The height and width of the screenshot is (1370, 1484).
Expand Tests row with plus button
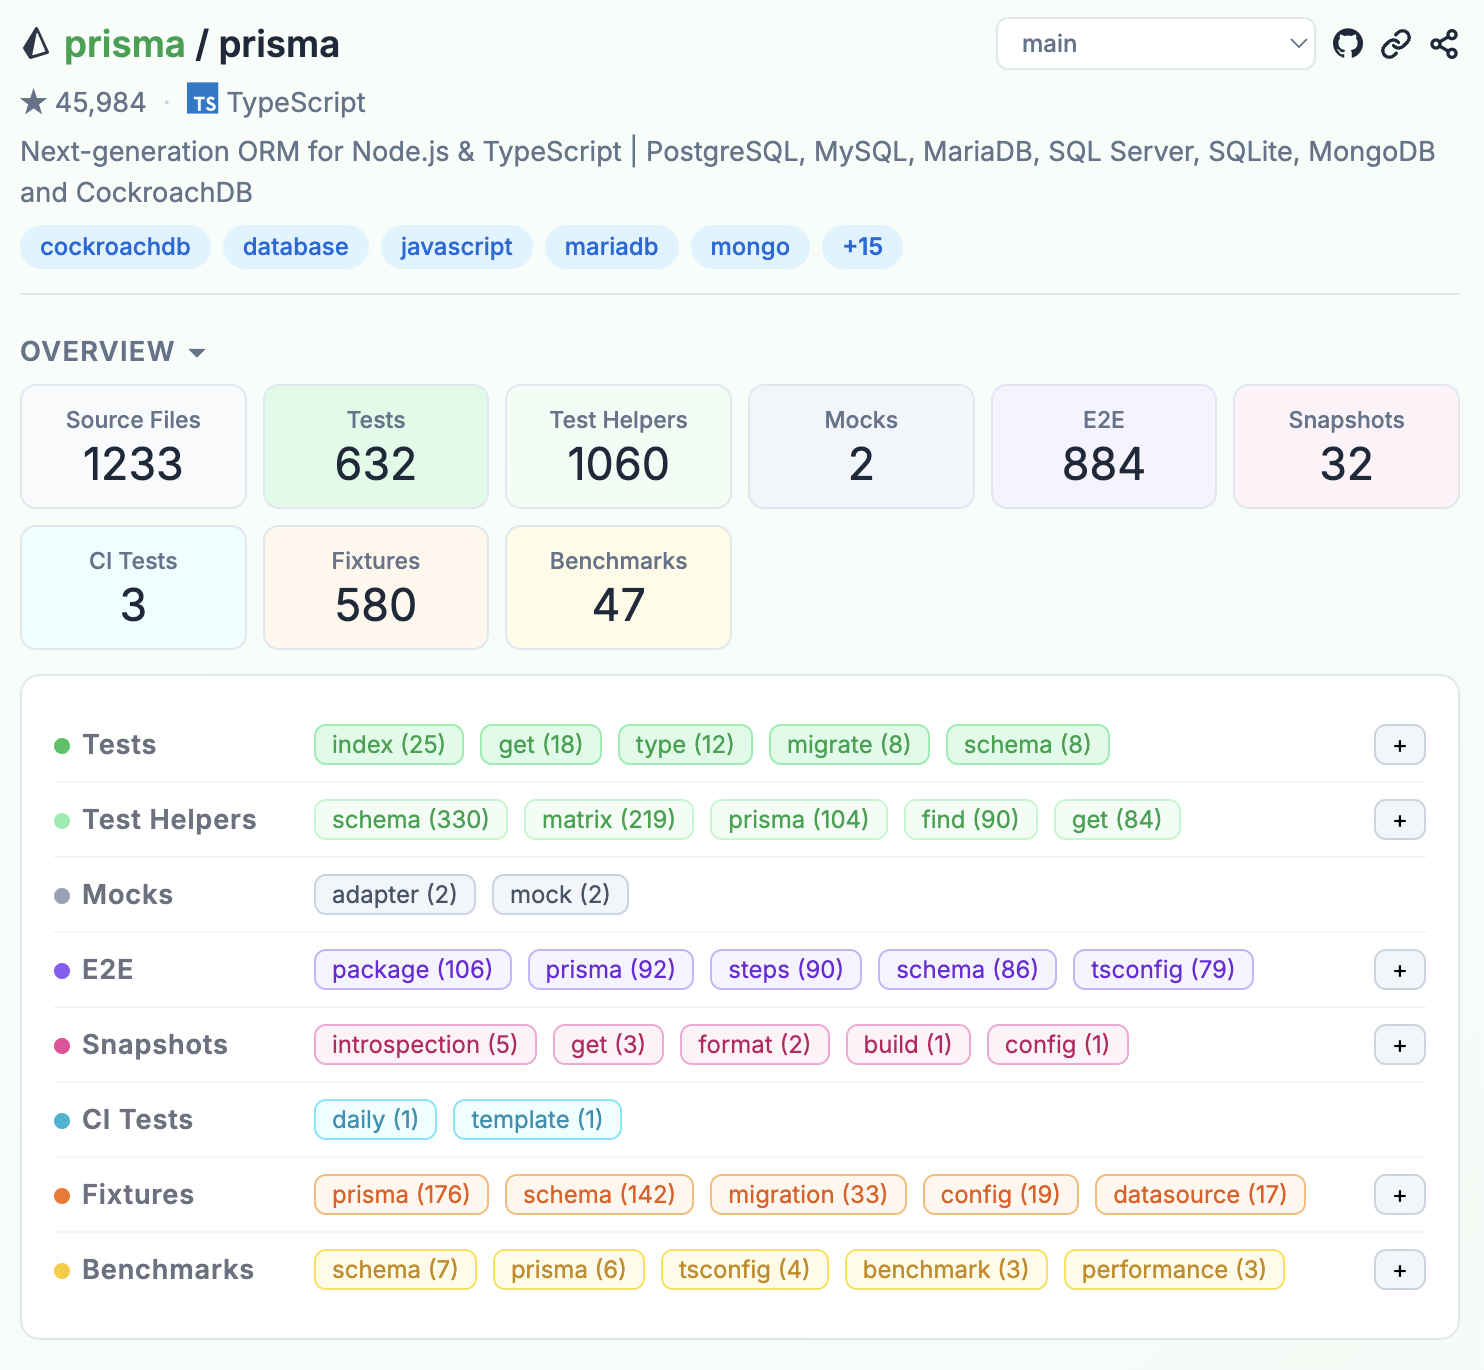(x=1400, y=745)
